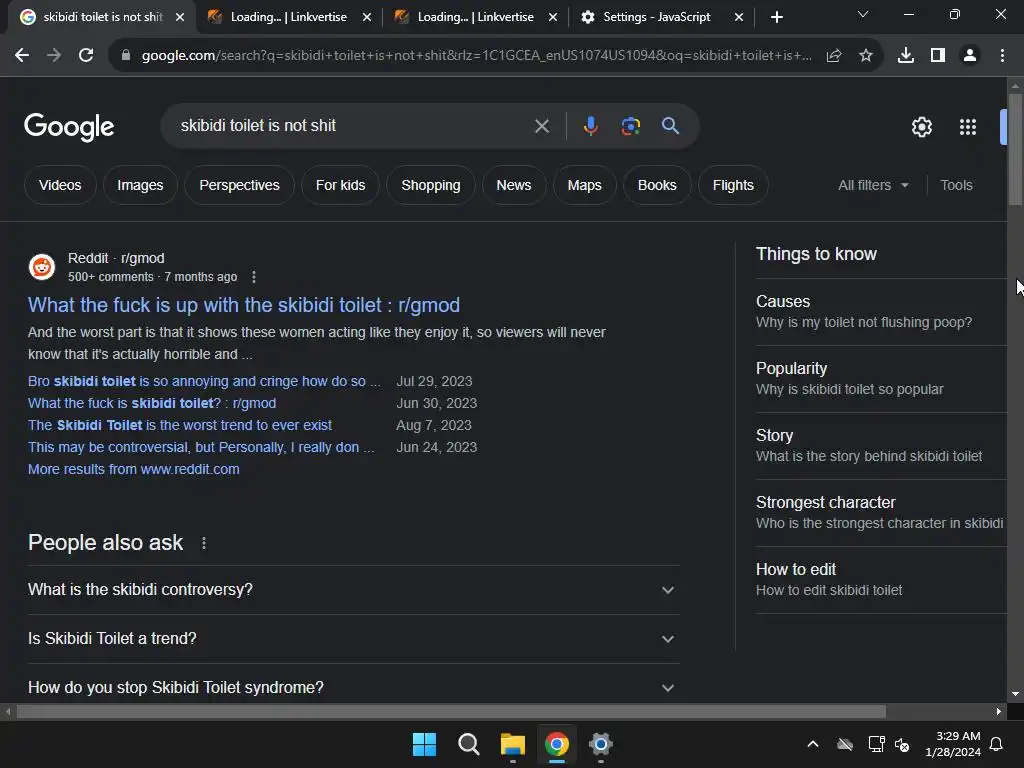Open the Causes topic under Things to know
Screen dimensions: 1024x768
click(881, 312)
